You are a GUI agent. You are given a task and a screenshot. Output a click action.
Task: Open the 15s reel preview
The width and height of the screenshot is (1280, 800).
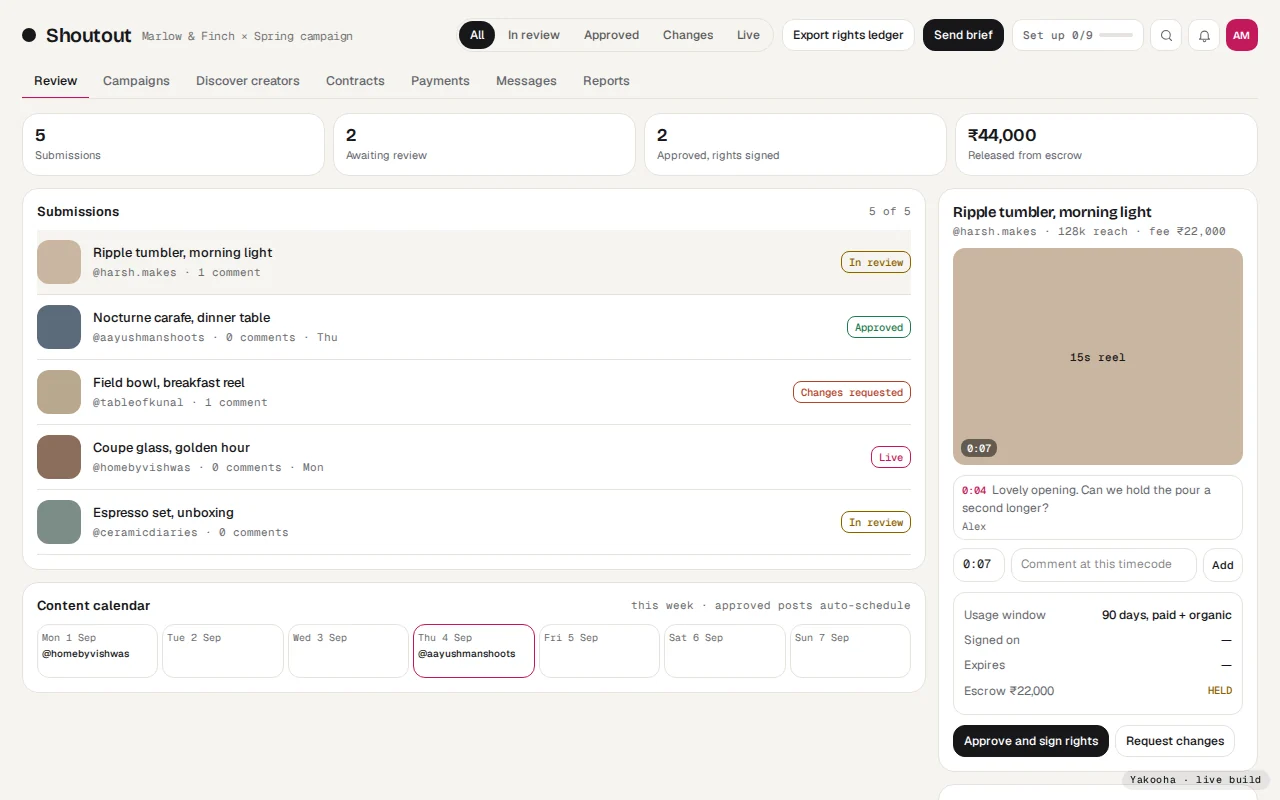(1098, 357)
